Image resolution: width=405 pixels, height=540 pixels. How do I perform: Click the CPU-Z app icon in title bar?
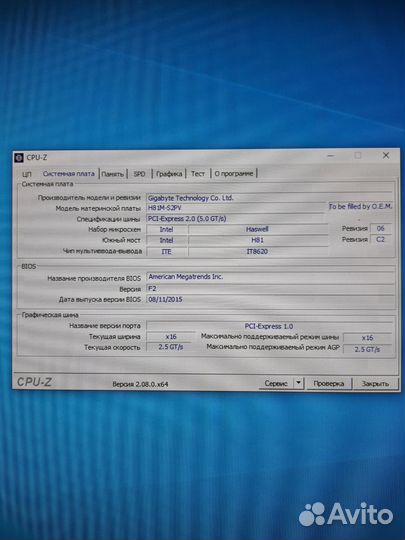(x=19, y=158)
